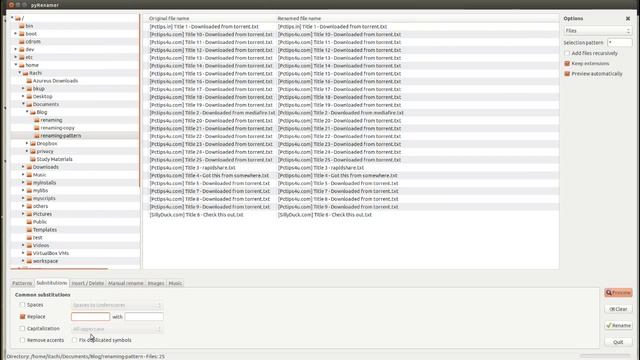Click the renaming-copy folder icon
This screenshot has height=360, width=640.
pos(37,128)
